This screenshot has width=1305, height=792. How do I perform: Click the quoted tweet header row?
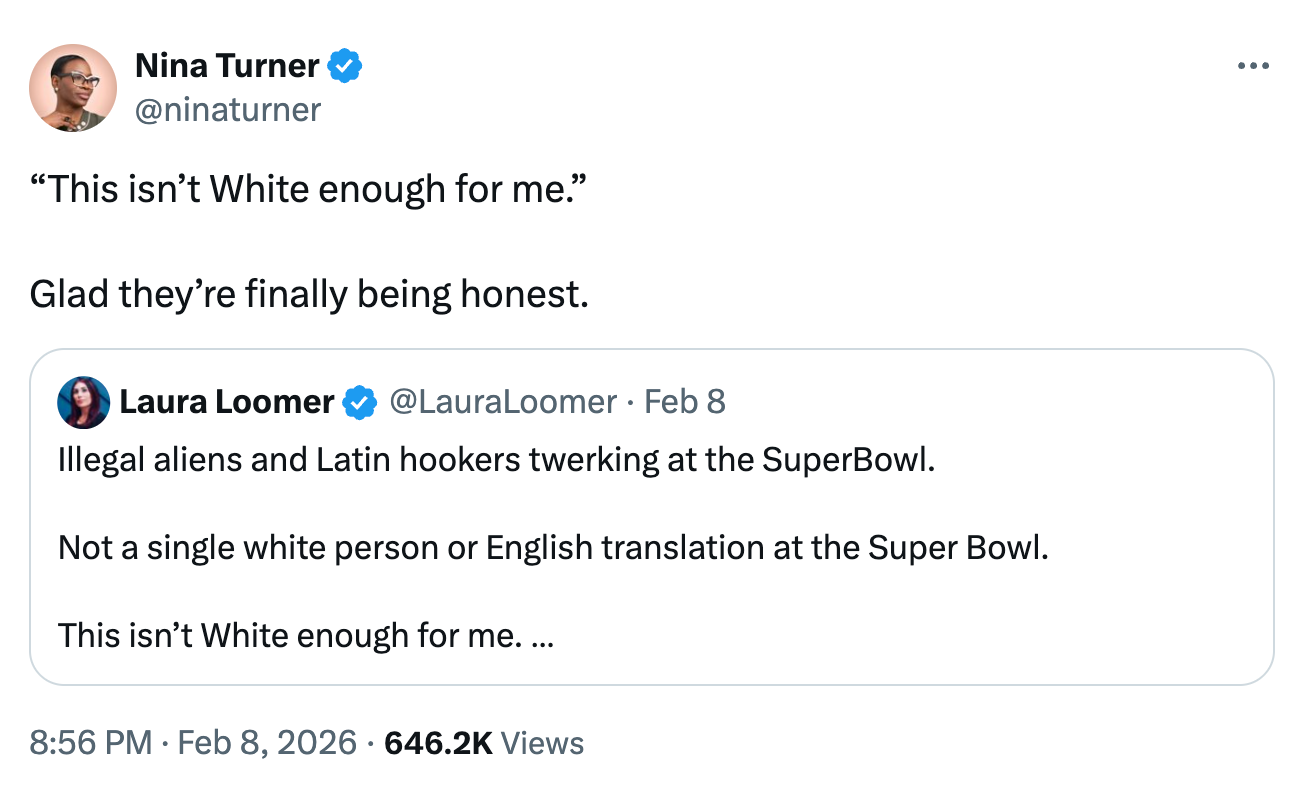pos(400,402)
